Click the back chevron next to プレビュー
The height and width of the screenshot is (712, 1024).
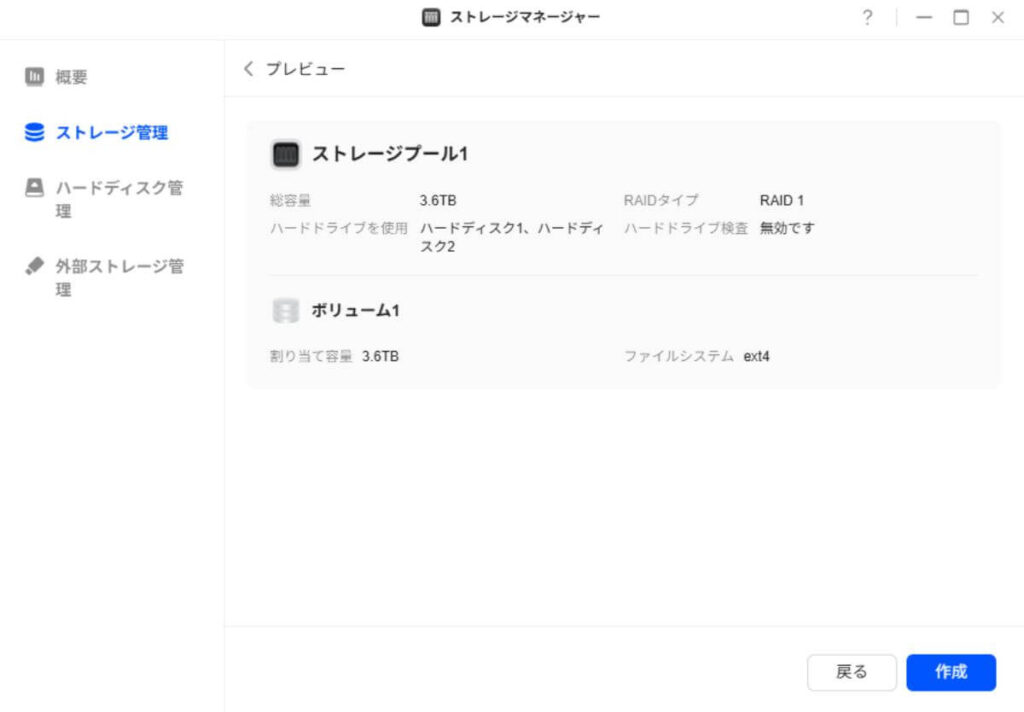point(247,68)
